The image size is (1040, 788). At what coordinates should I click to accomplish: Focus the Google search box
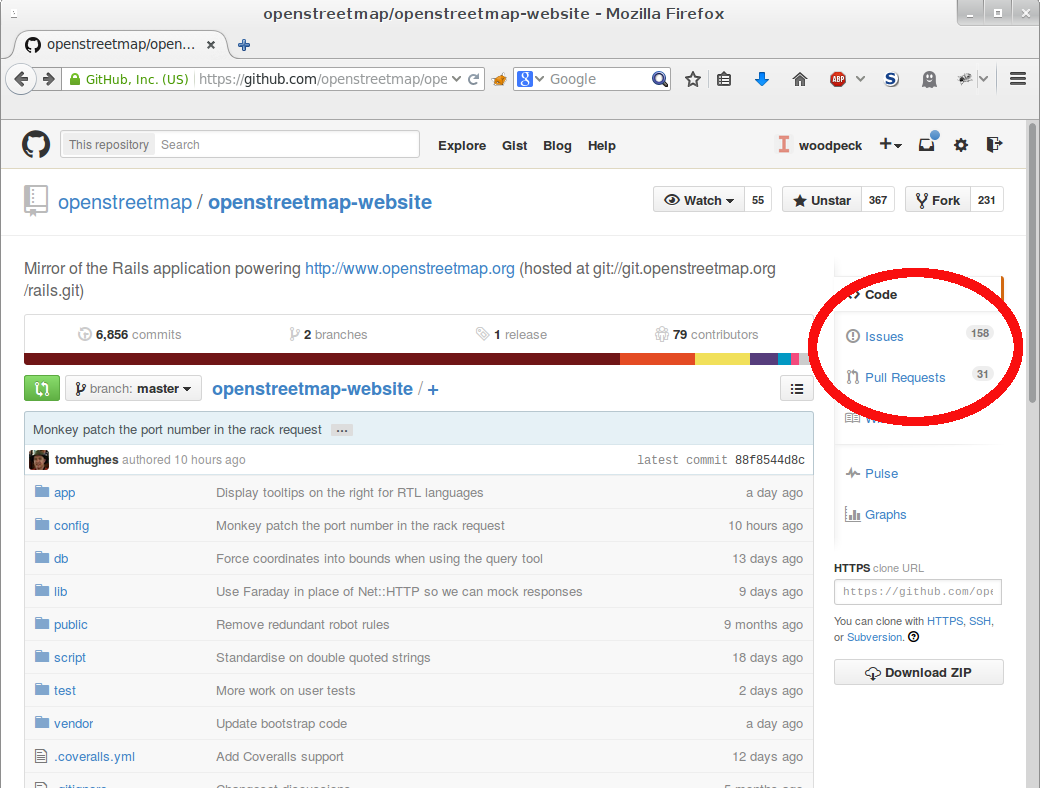(598, 80)
